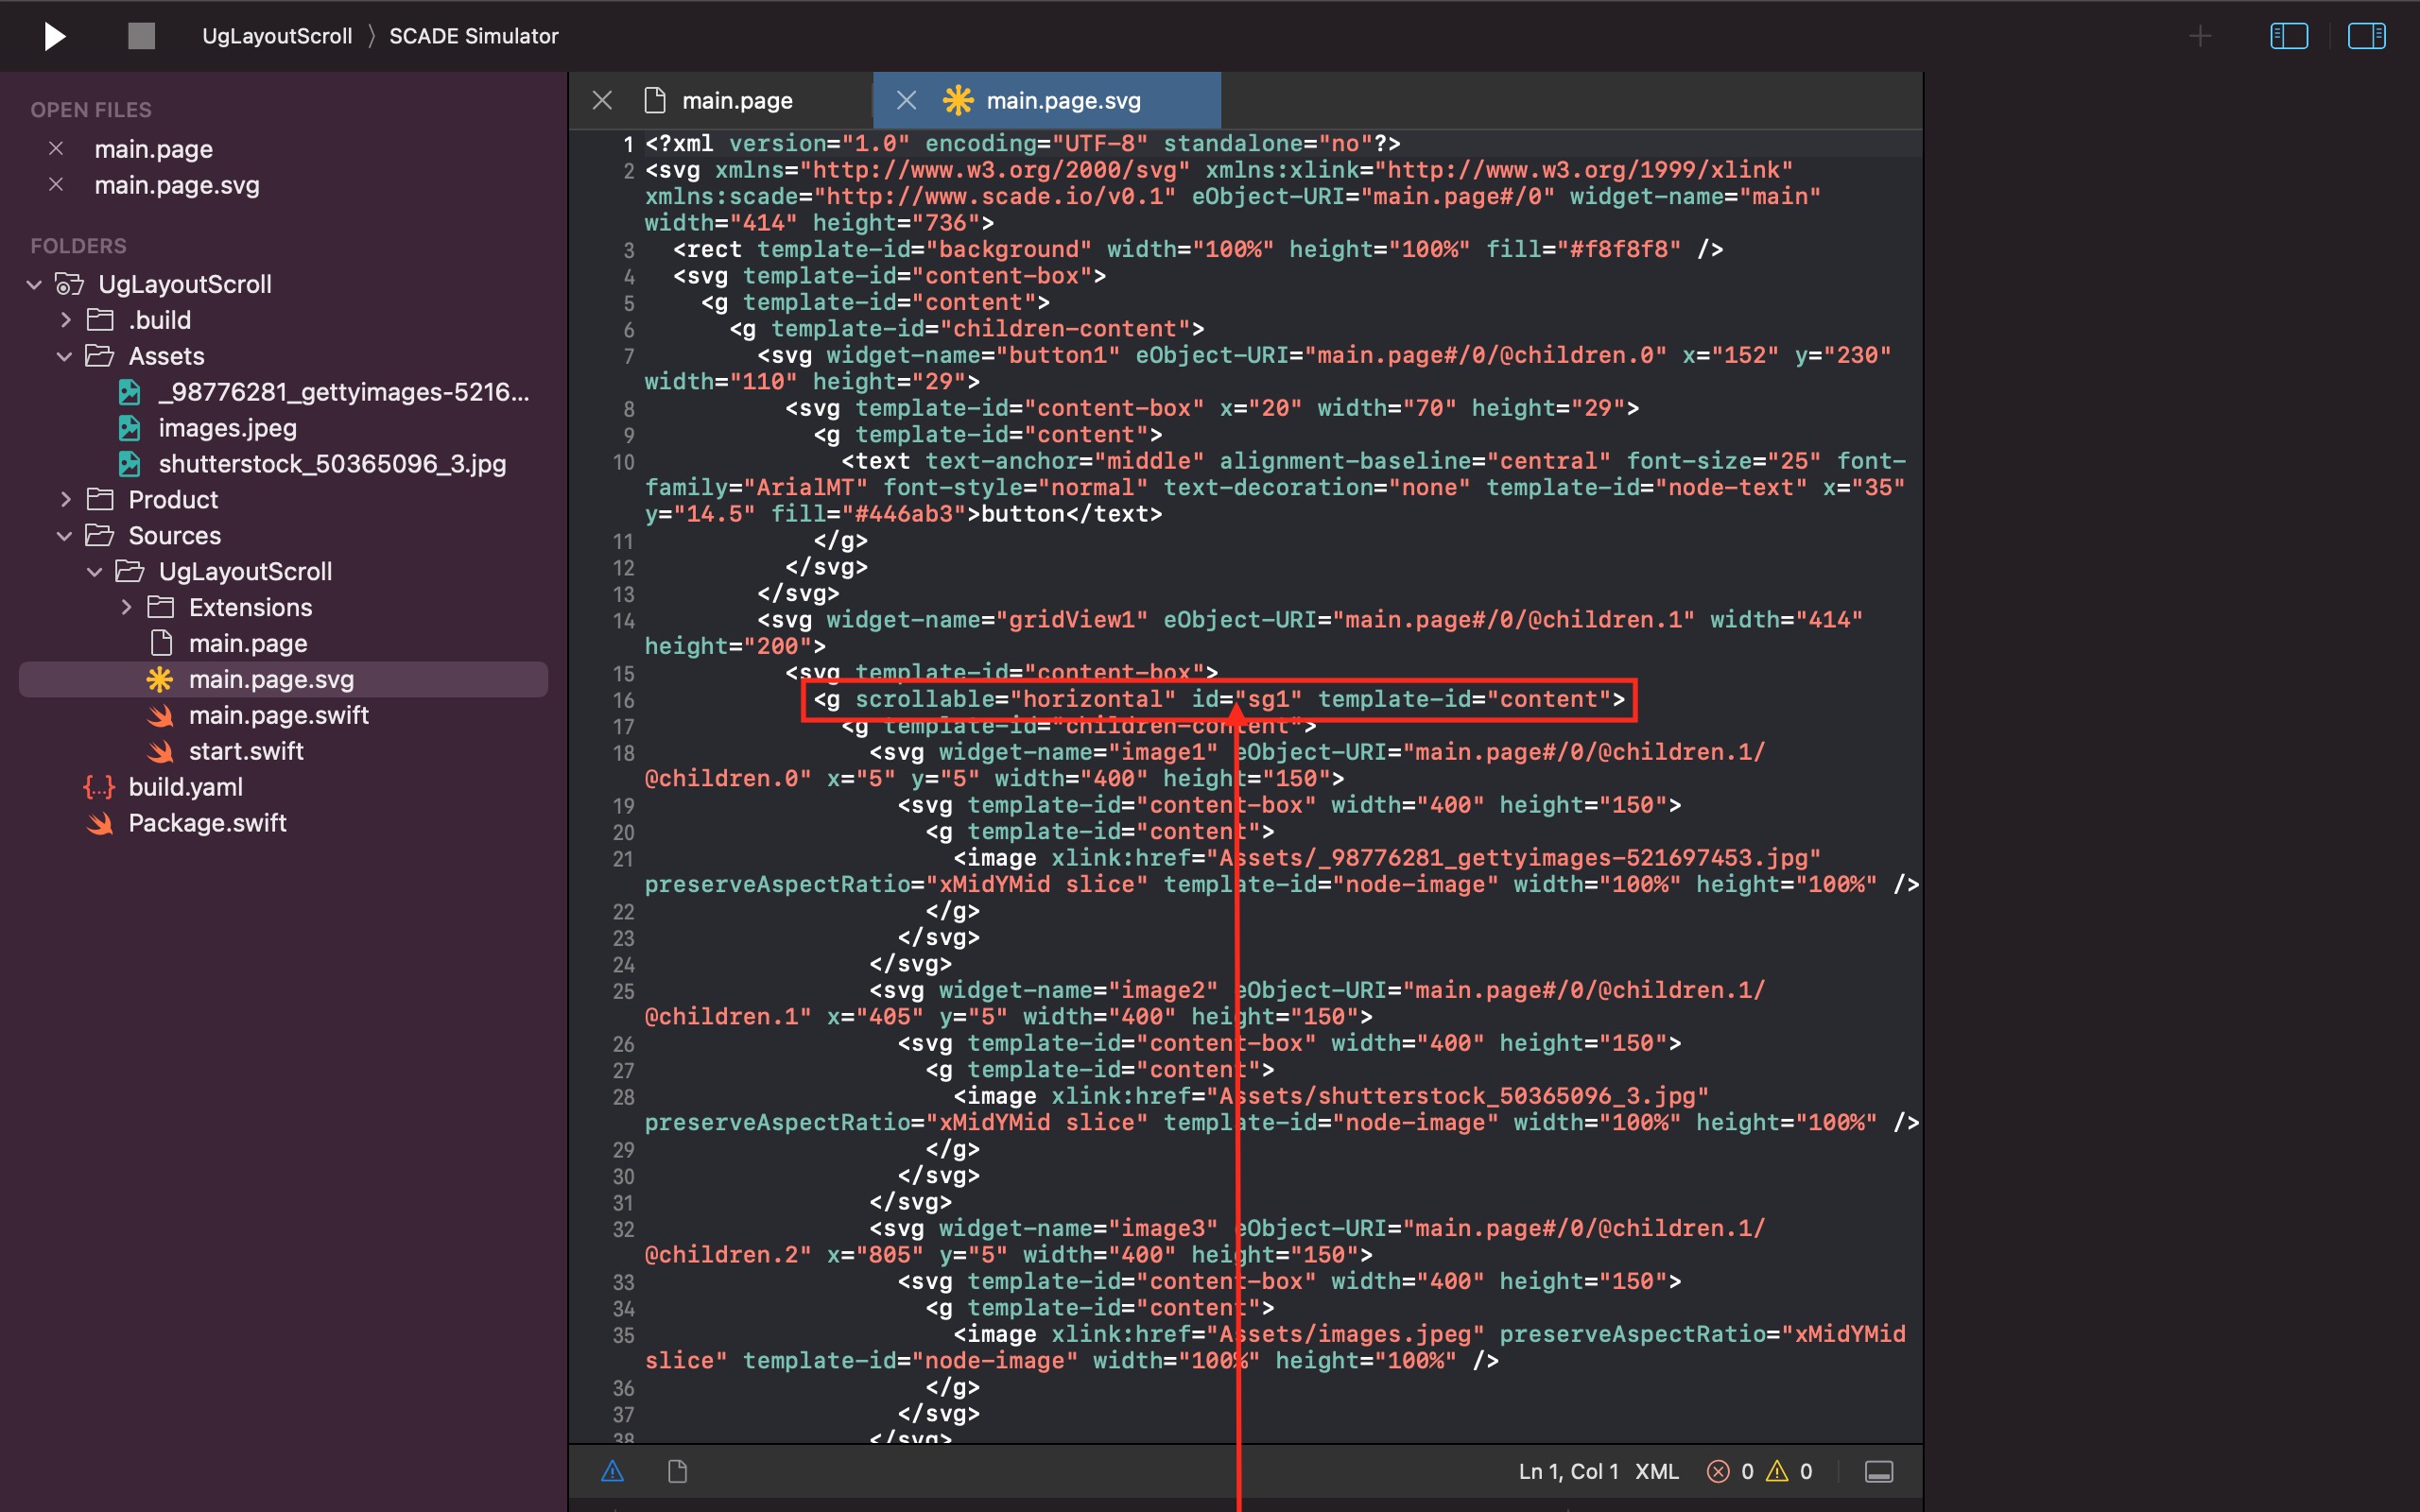Click the text 'button</text>' on line 10
Viewport: 2420px width, 1512px height.
(1071, 514)
